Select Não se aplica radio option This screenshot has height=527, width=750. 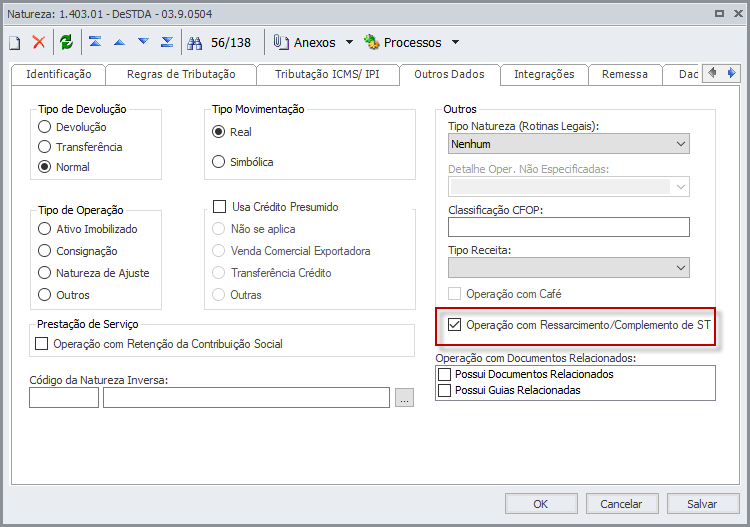[219, 229]
